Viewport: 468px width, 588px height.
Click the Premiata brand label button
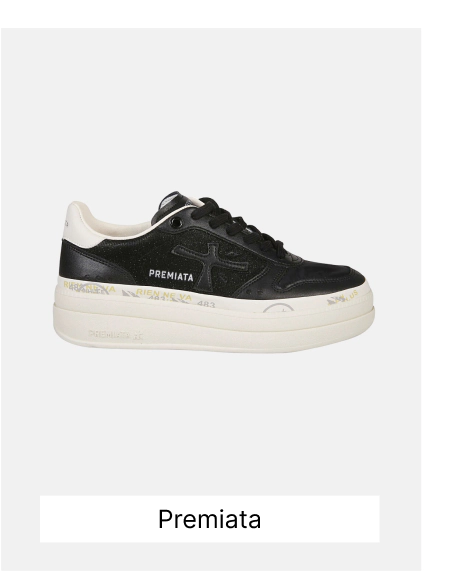coord(210,519)
